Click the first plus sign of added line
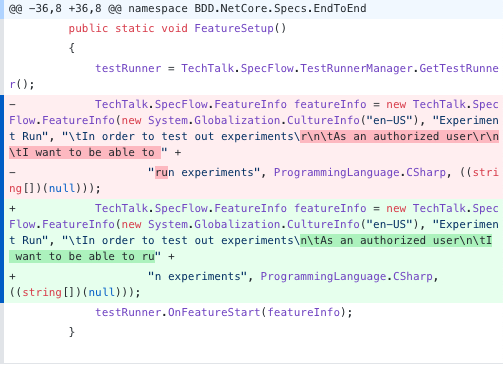This screenshot has width=503, height=367. 12,208
